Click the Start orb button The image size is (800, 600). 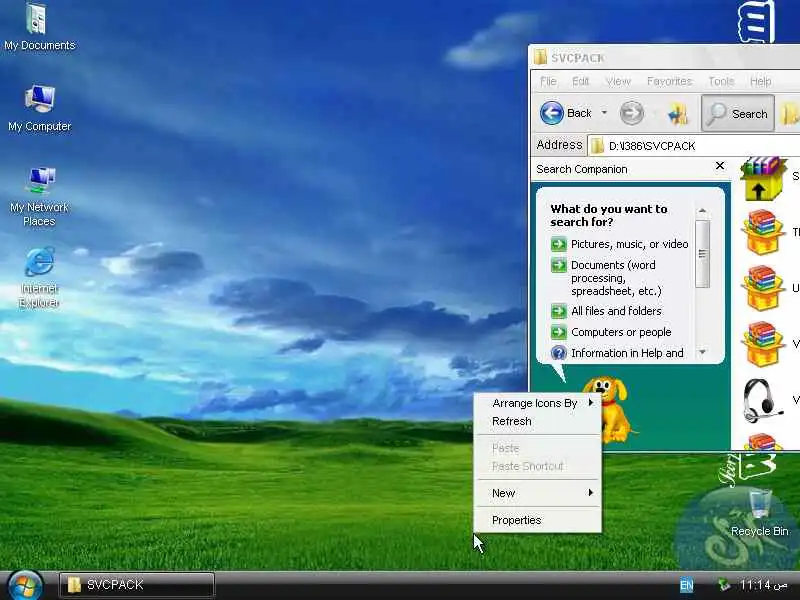click(x=25, y=585)
